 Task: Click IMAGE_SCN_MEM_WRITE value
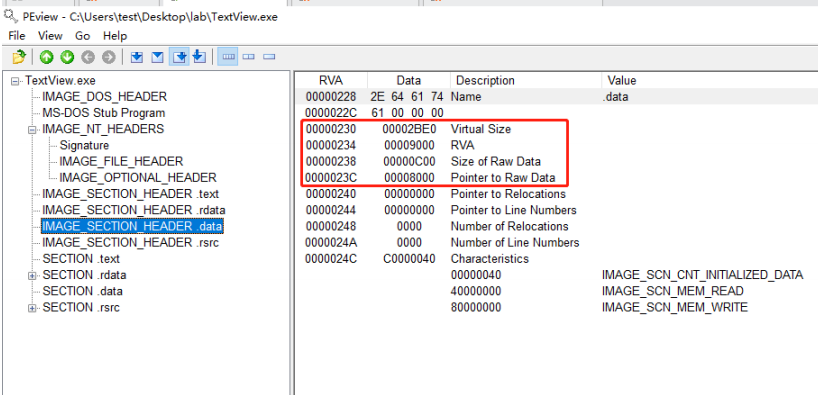coord(675,307)
